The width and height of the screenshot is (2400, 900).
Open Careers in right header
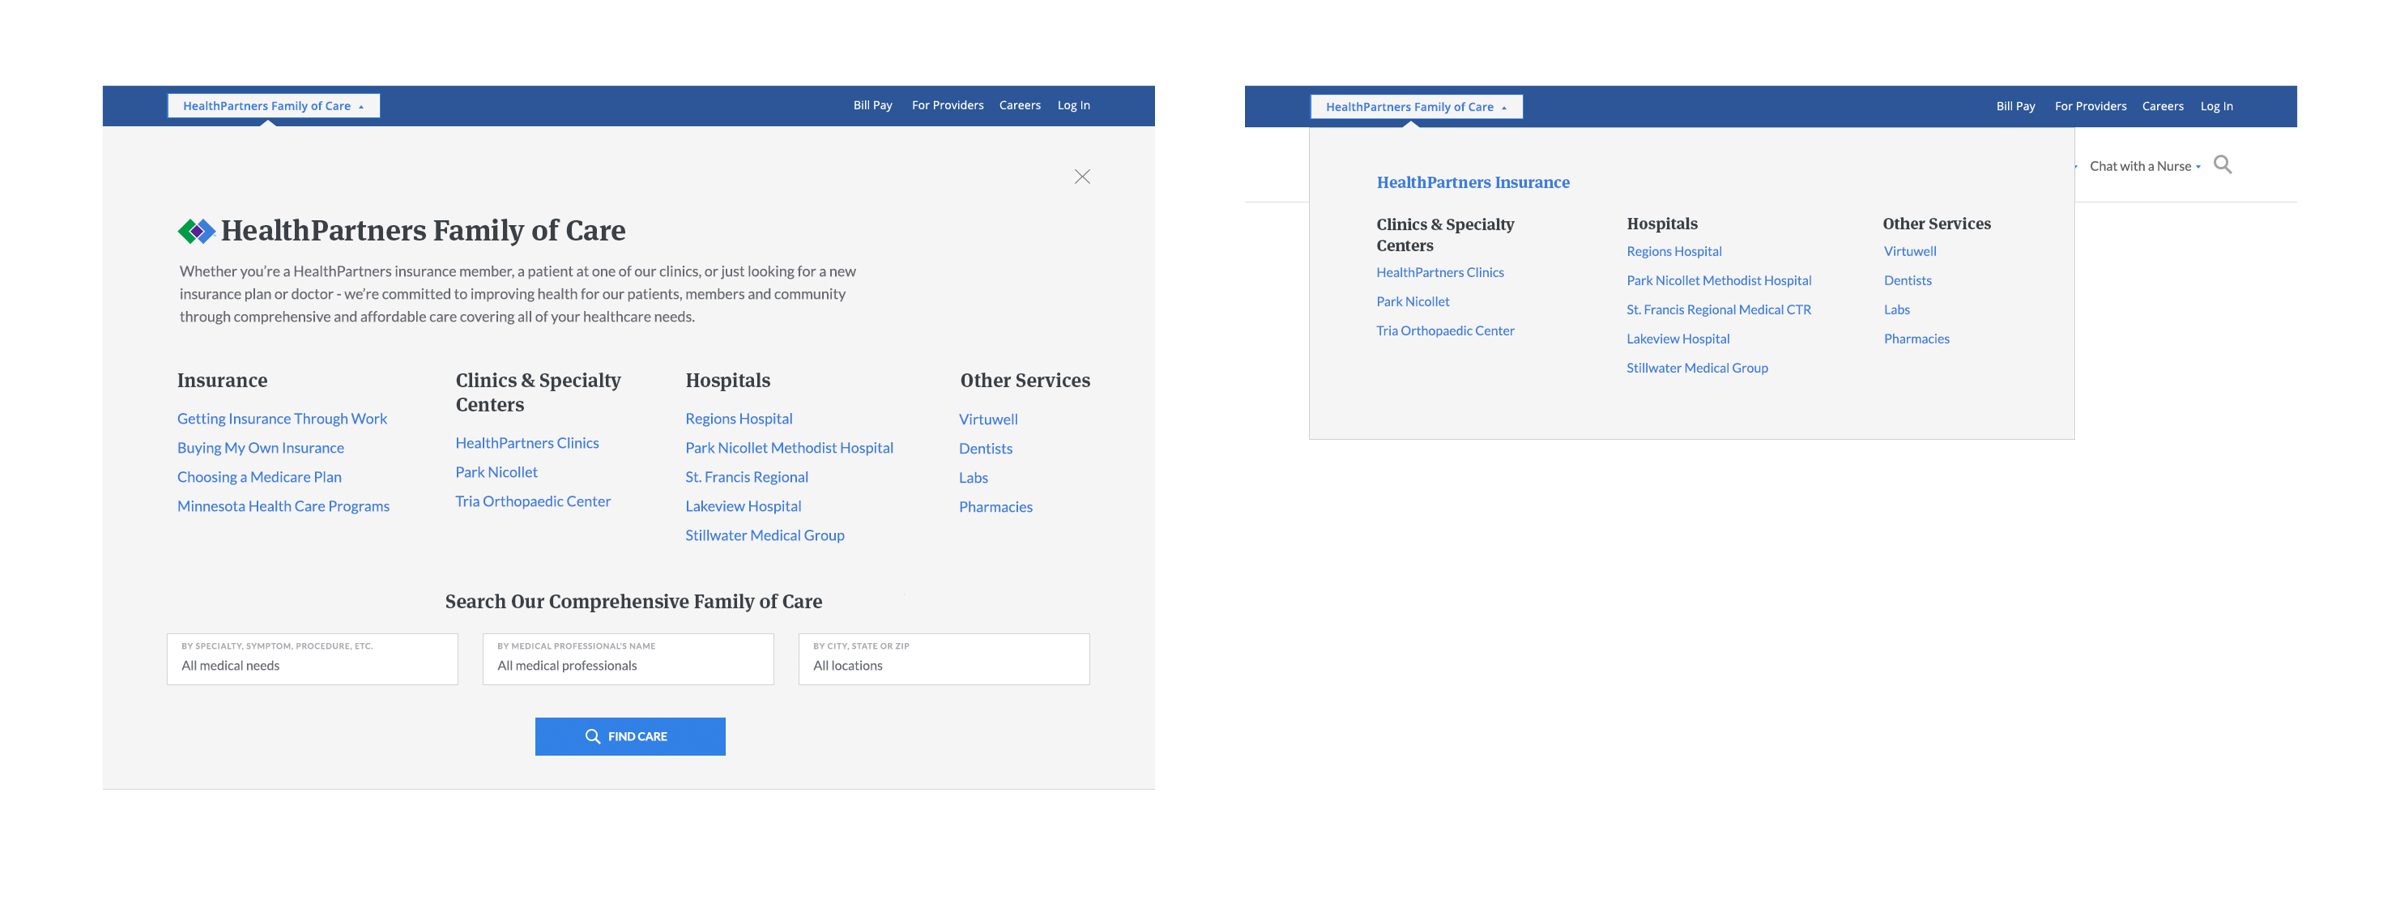coord(2162,106)
